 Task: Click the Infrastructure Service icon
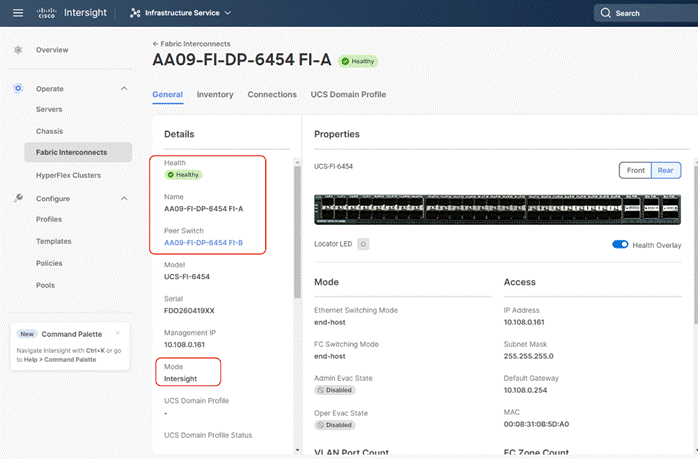(x=135, y=13)
